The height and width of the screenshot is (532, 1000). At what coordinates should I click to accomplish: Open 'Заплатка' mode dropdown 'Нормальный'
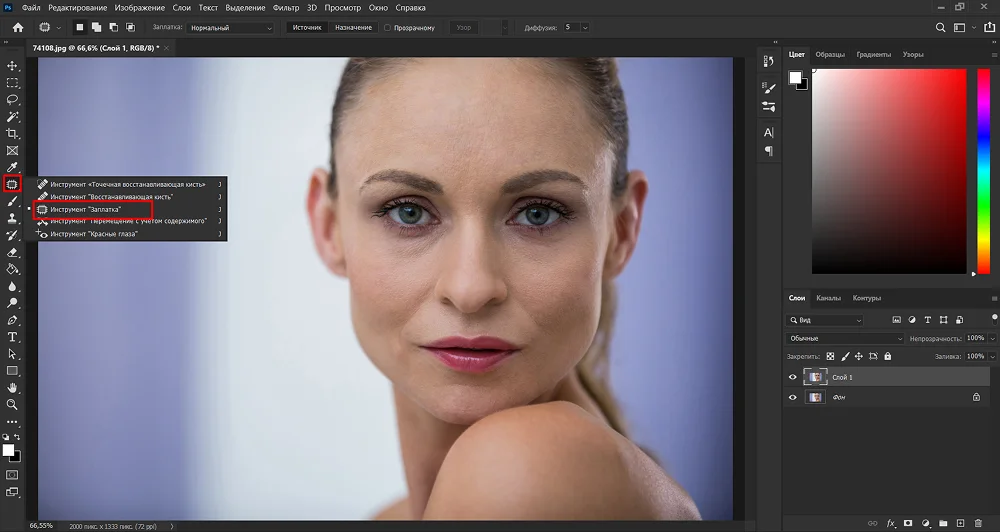point(231,28)
